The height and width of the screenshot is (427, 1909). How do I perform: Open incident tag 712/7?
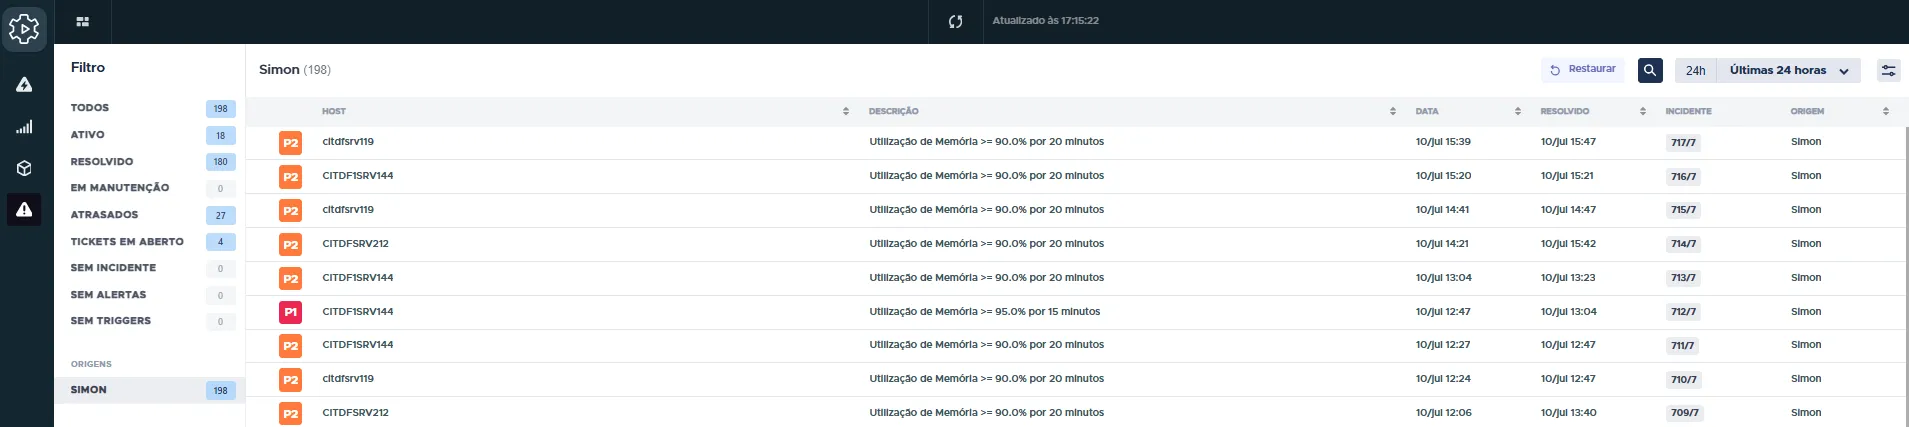(x=1683, y=312)
